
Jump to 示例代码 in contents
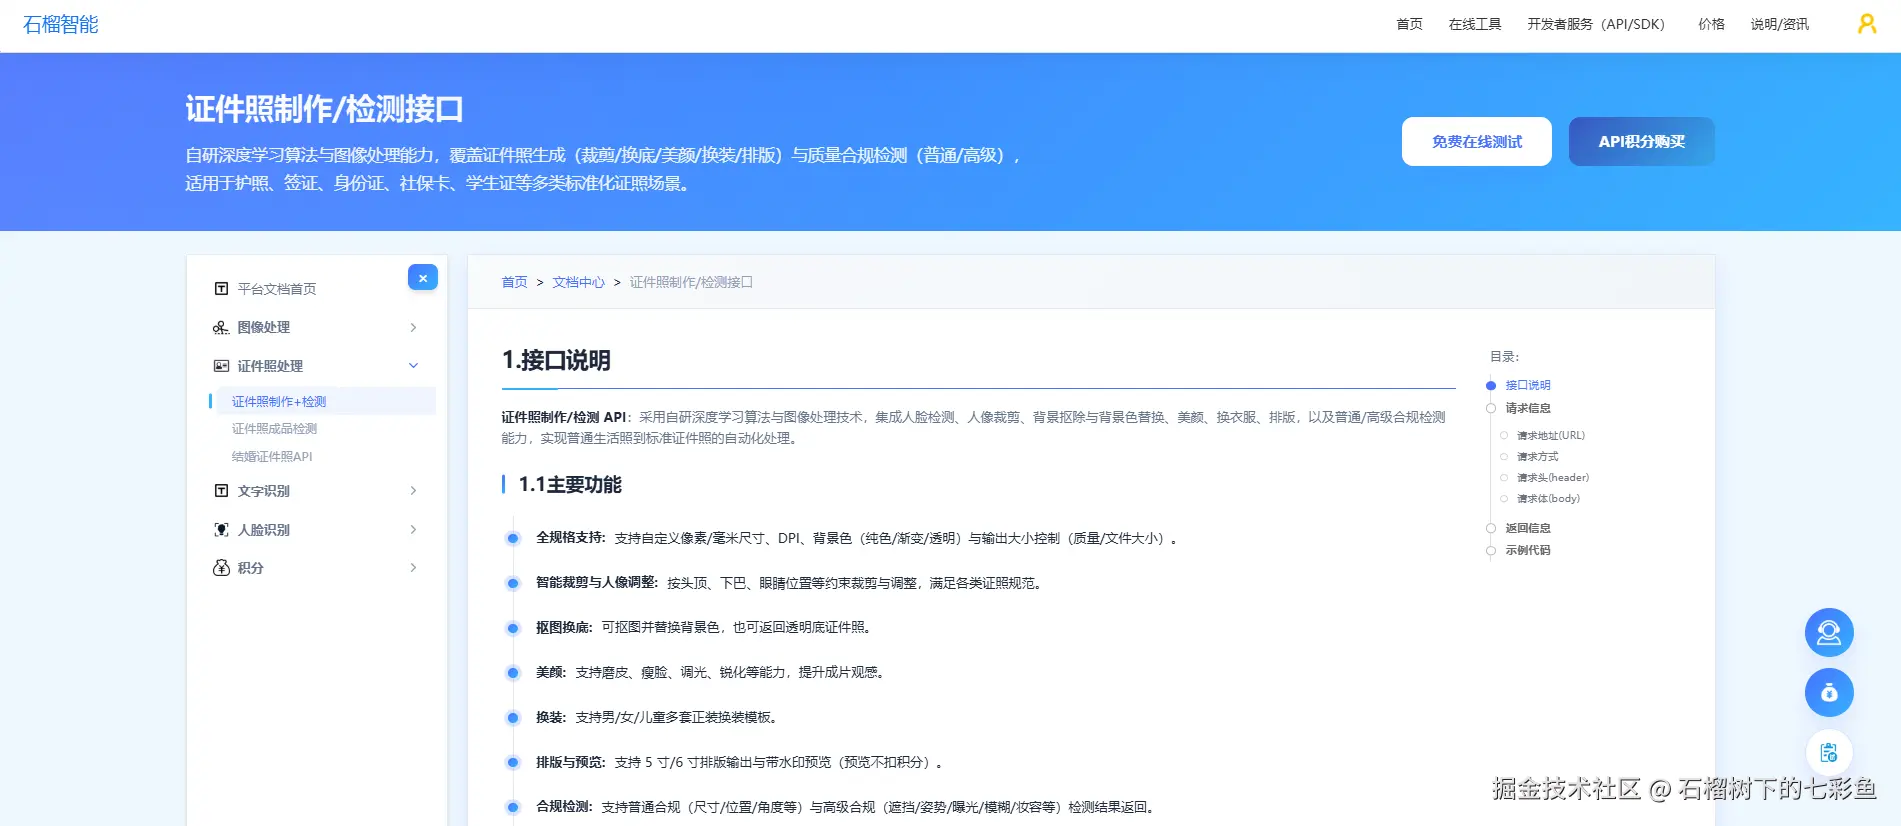click(1528, 550)
